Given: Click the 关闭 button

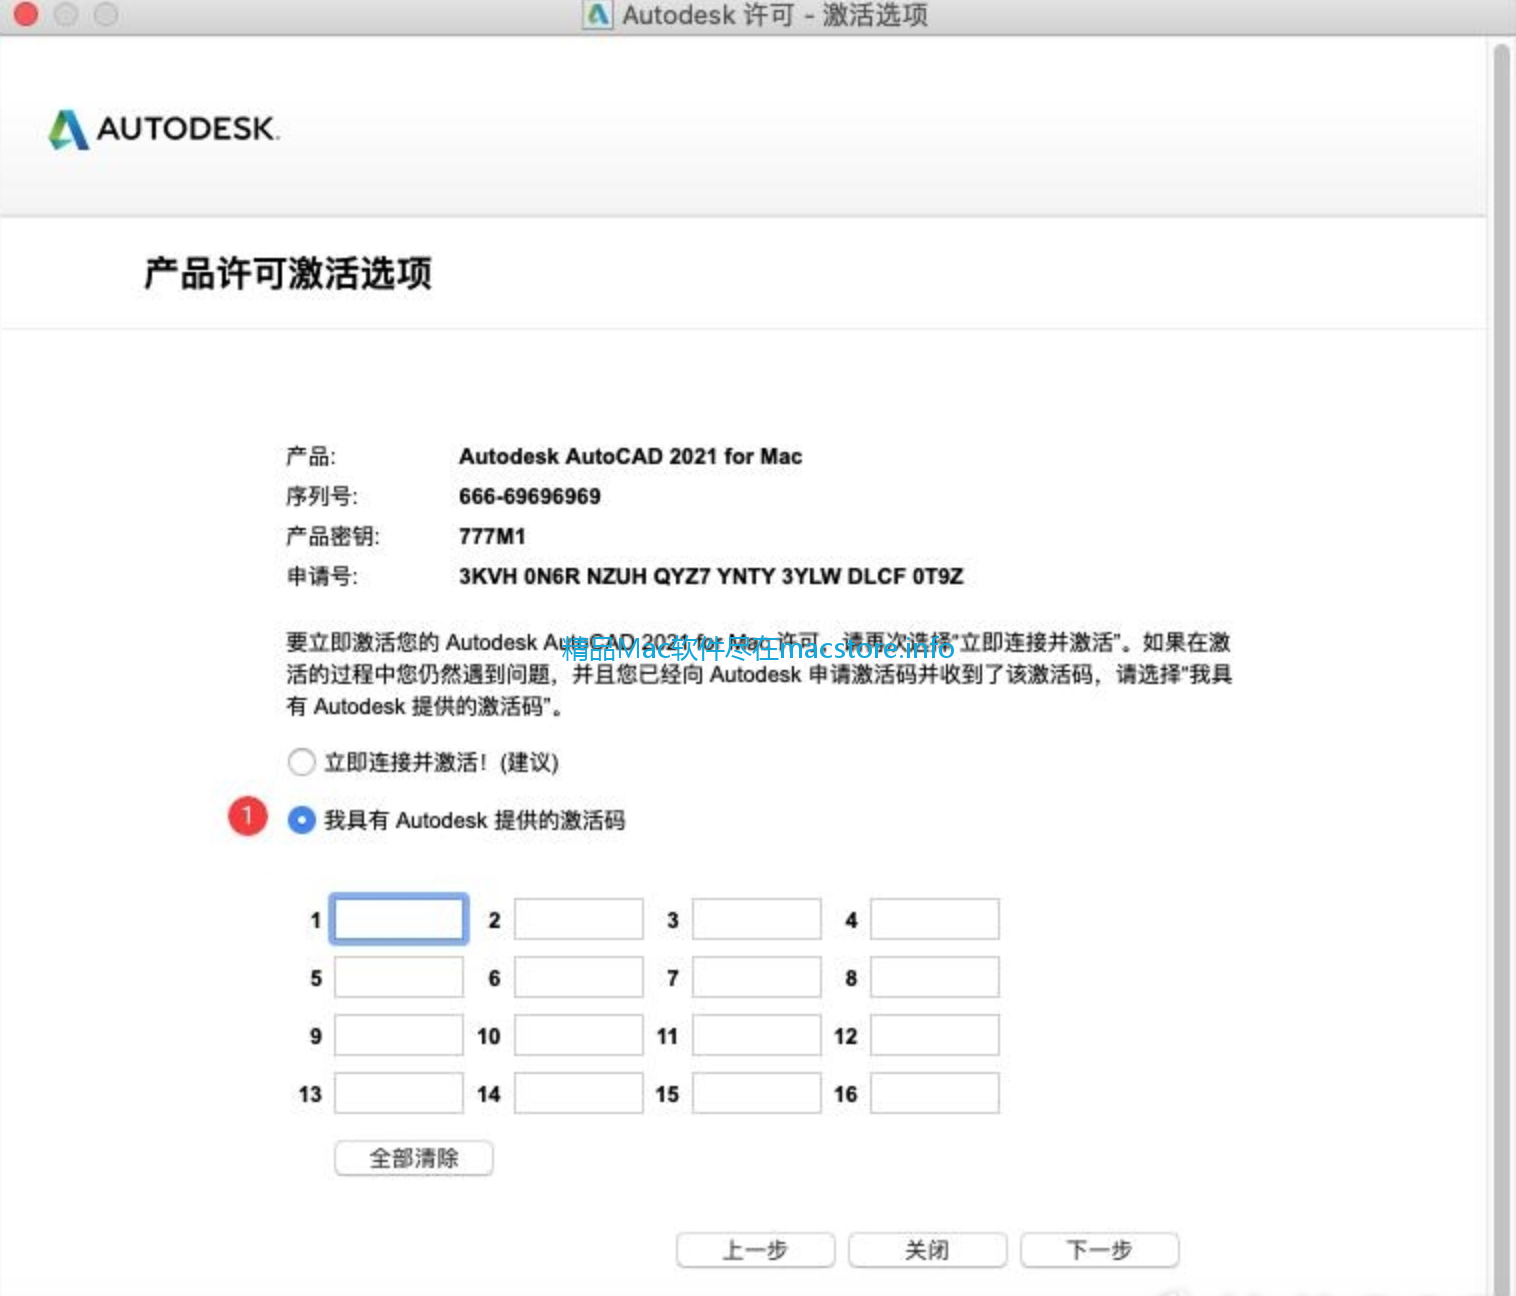Looking at the screenshot, I should 927,1250.
